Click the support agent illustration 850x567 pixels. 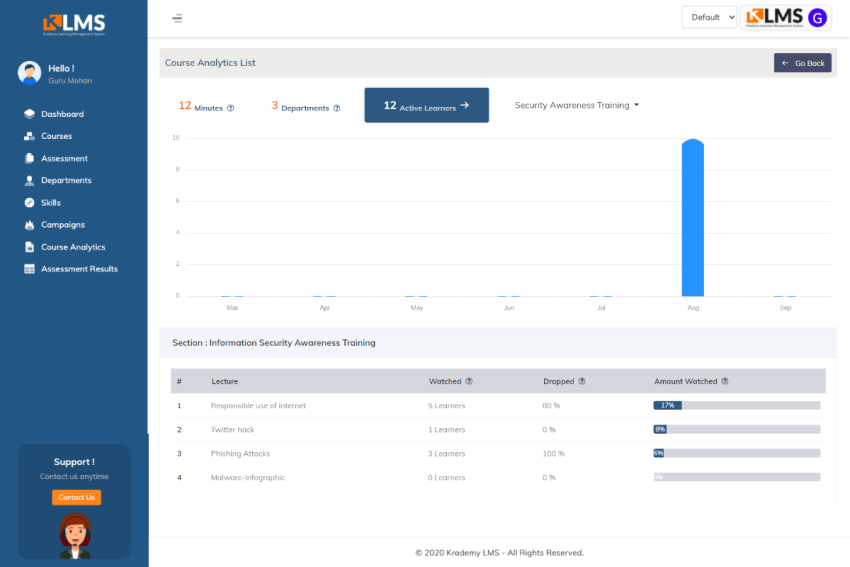(75, 536)
